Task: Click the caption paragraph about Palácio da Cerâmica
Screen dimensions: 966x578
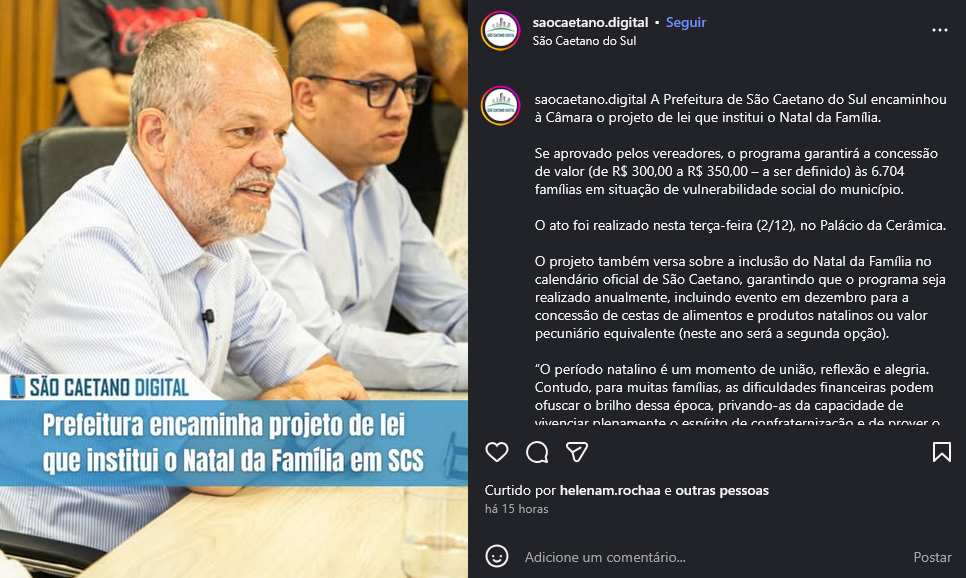Action: 740,226
